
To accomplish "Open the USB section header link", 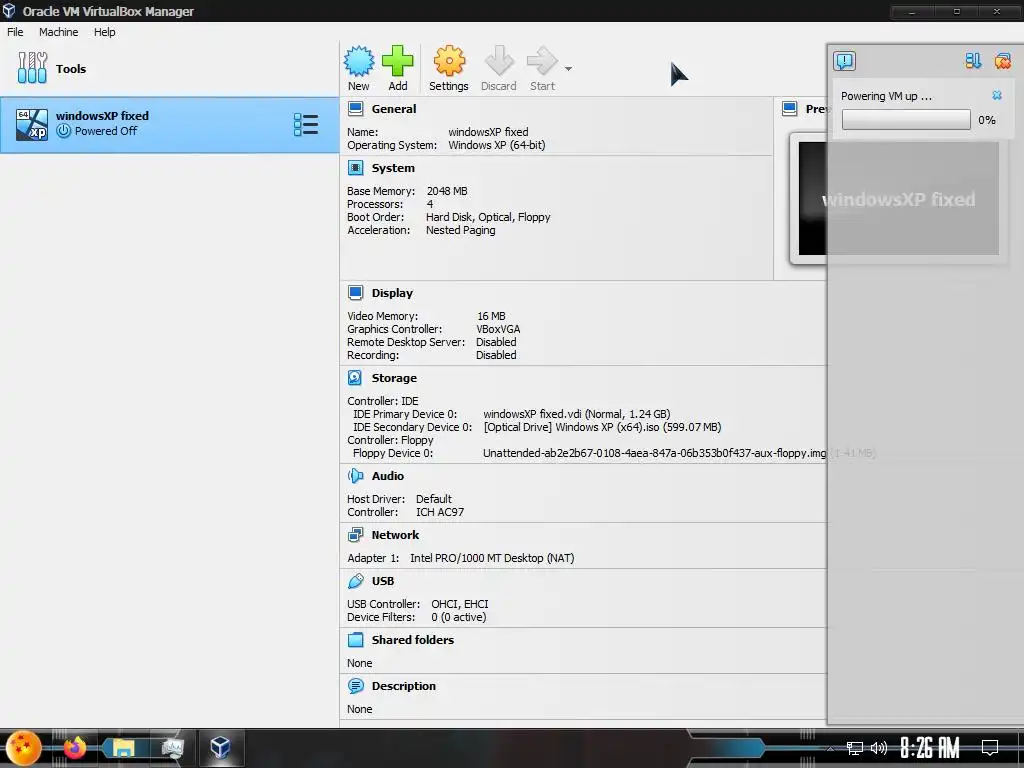I will (x=383, y=581).
